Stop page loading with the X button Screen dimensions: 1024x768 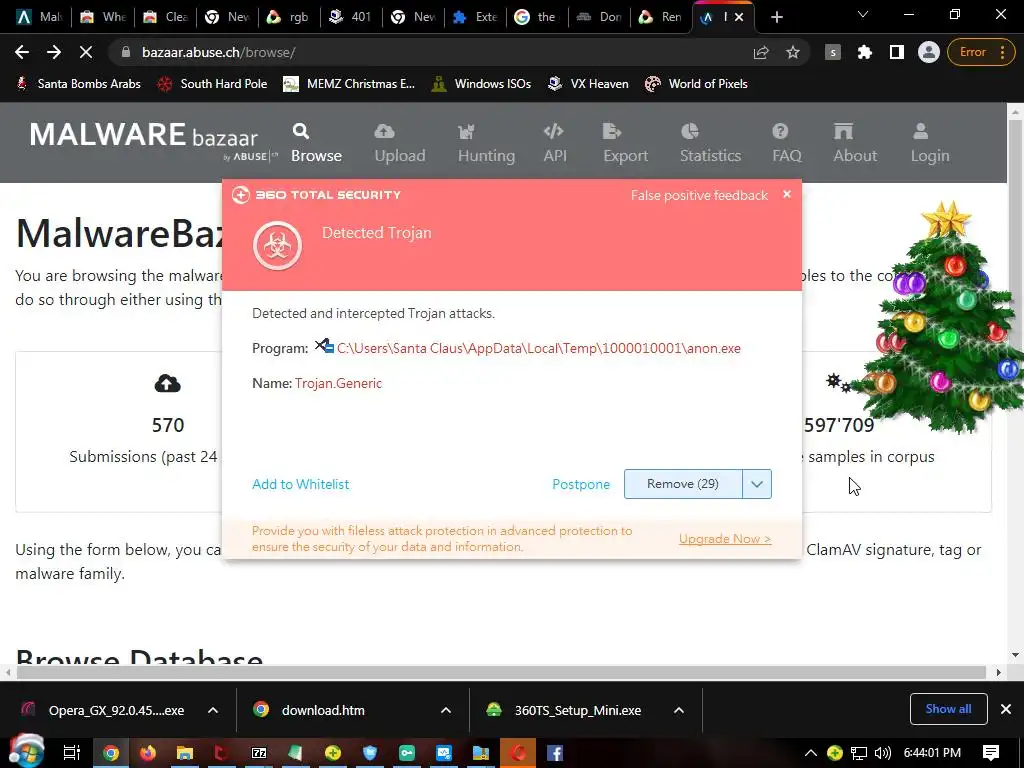pyautogui.click(x=86, y=52)
